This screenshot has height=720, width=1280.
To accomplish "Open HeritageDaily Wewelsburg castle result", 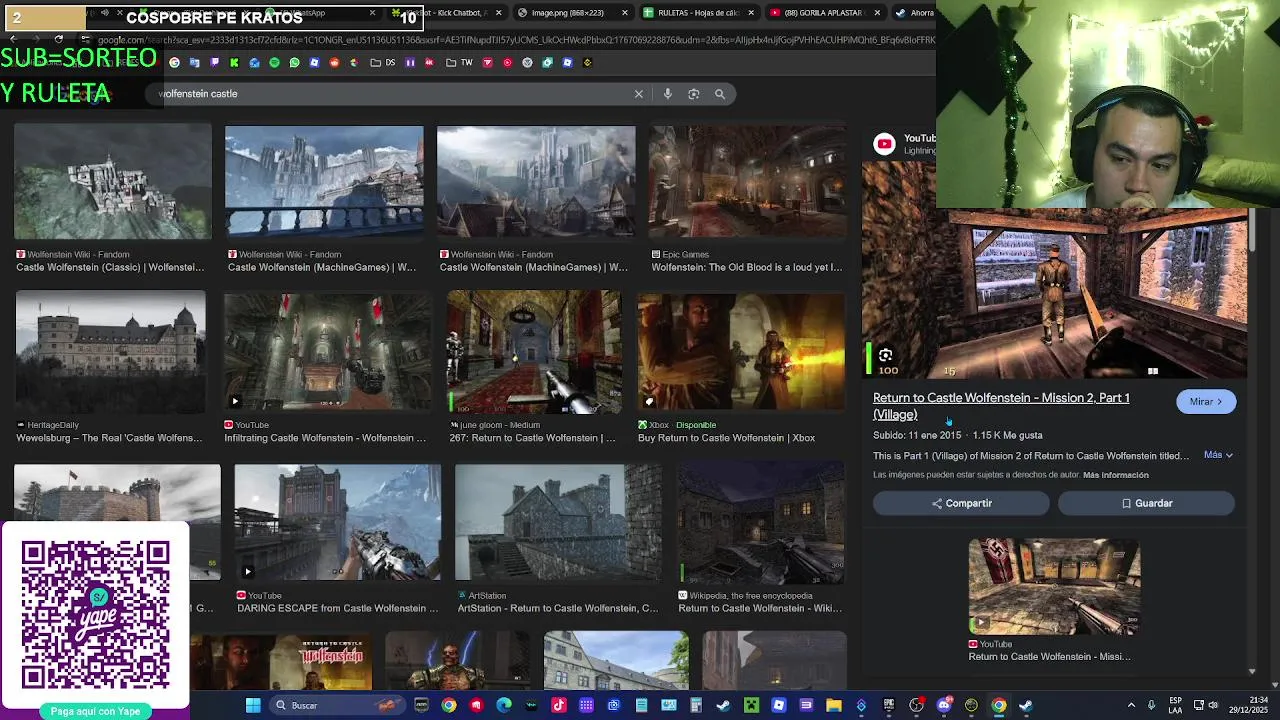I will tap(110, 353).
